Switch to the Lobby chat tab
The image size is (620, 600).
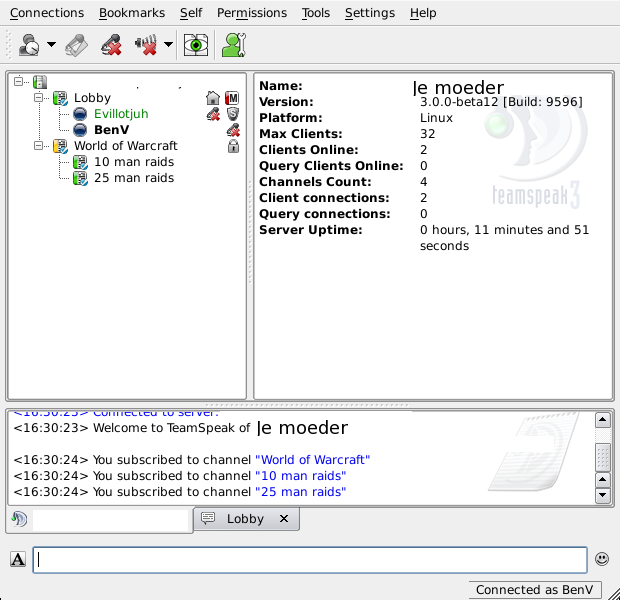click(x=246, y=519)
